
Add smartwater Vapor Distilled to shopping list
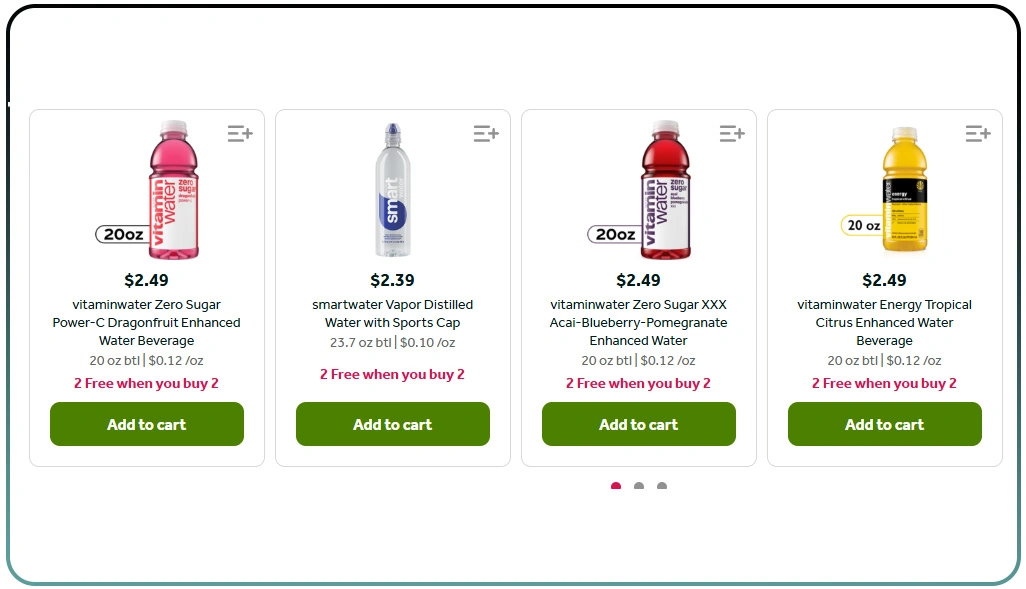tap(486, 133)
